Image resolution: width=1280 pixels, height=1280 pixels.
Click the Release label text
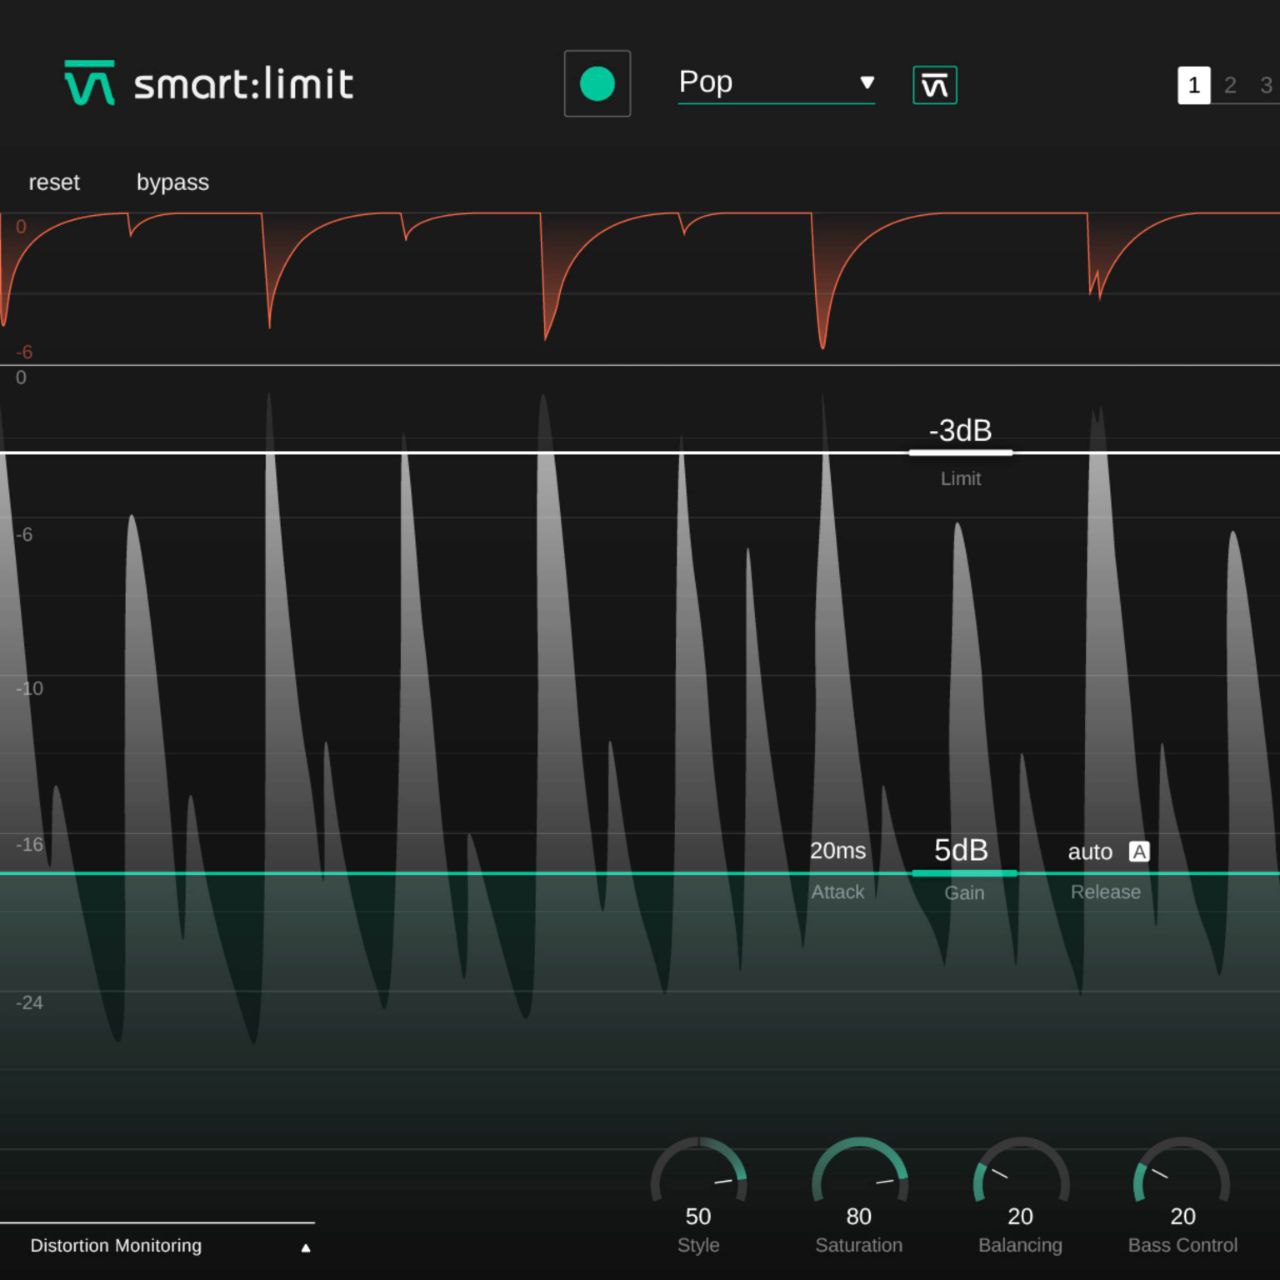[x=1106, y=892]
